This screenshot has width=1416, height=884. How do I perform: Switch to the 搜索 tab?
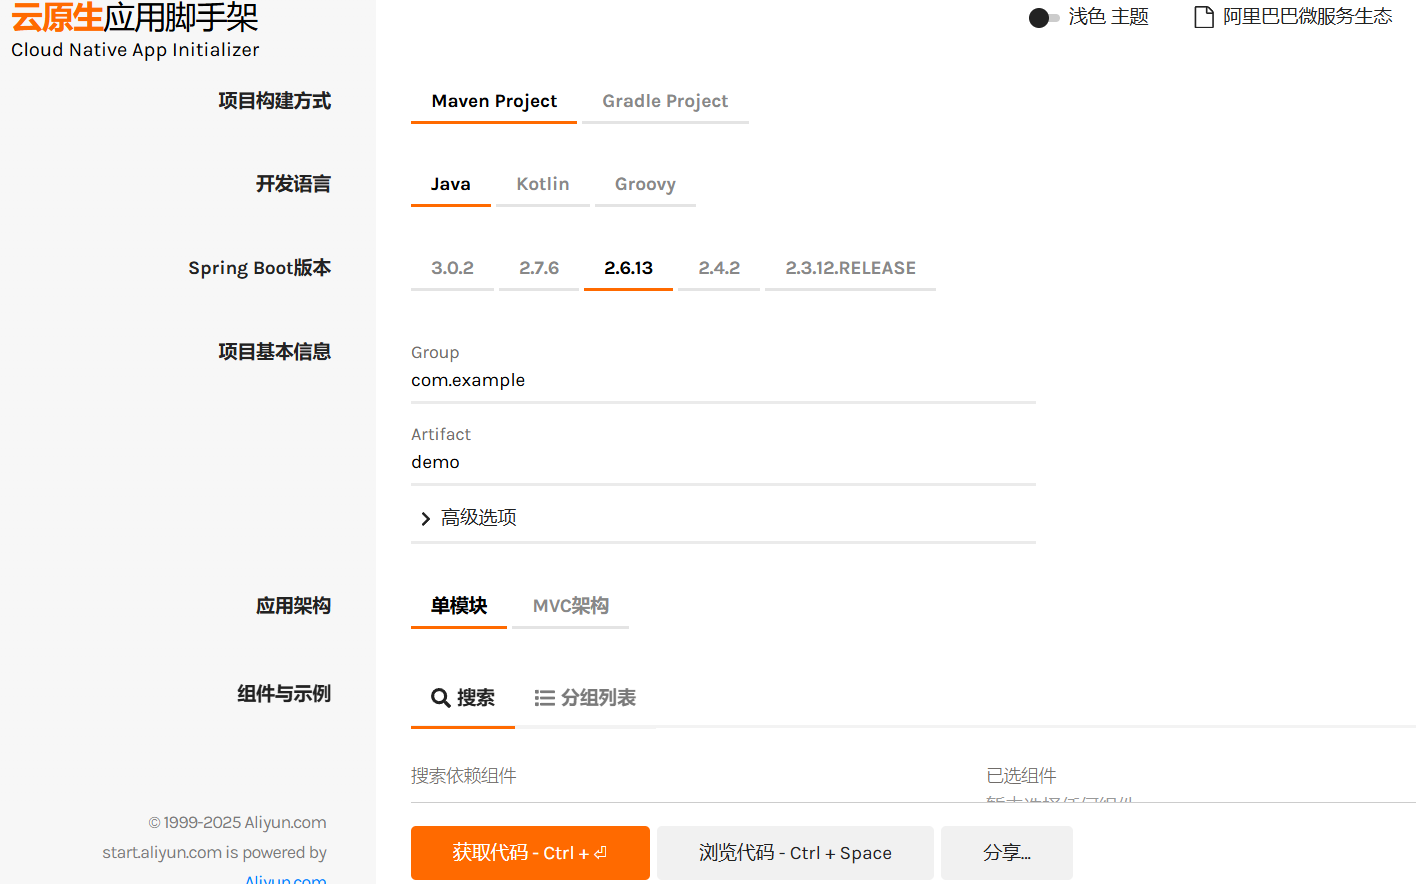pyautogui.click(x=463, y=698)
